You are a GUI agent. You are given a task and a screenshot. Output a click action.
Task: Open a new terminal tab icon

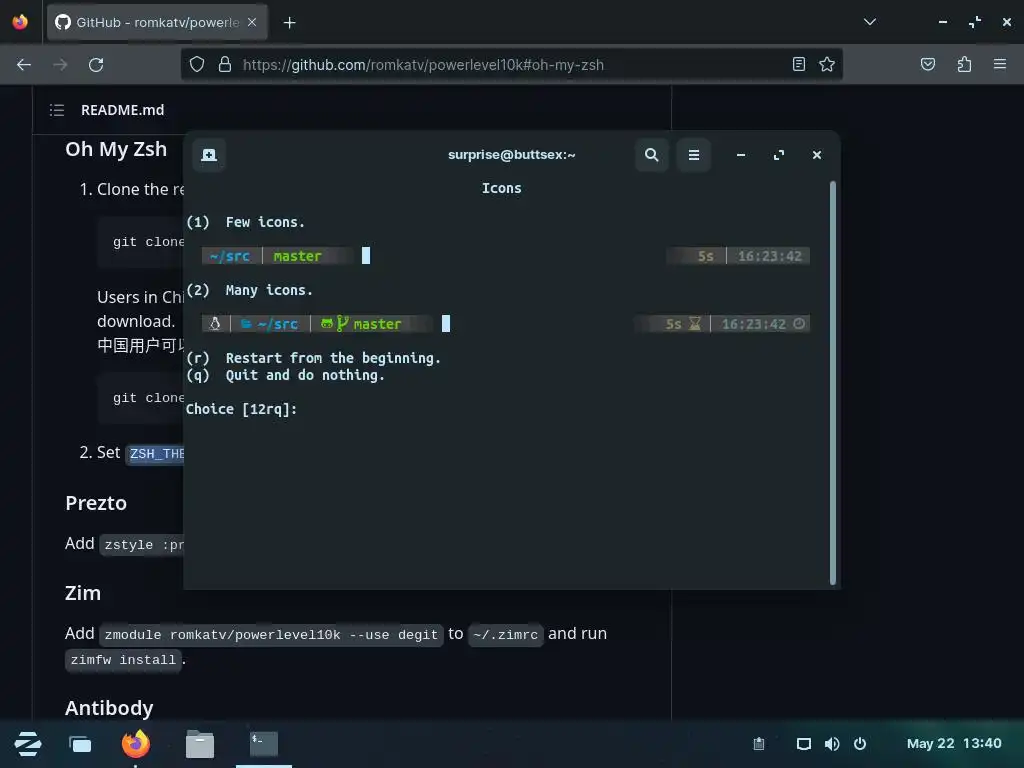click(209, 155)
